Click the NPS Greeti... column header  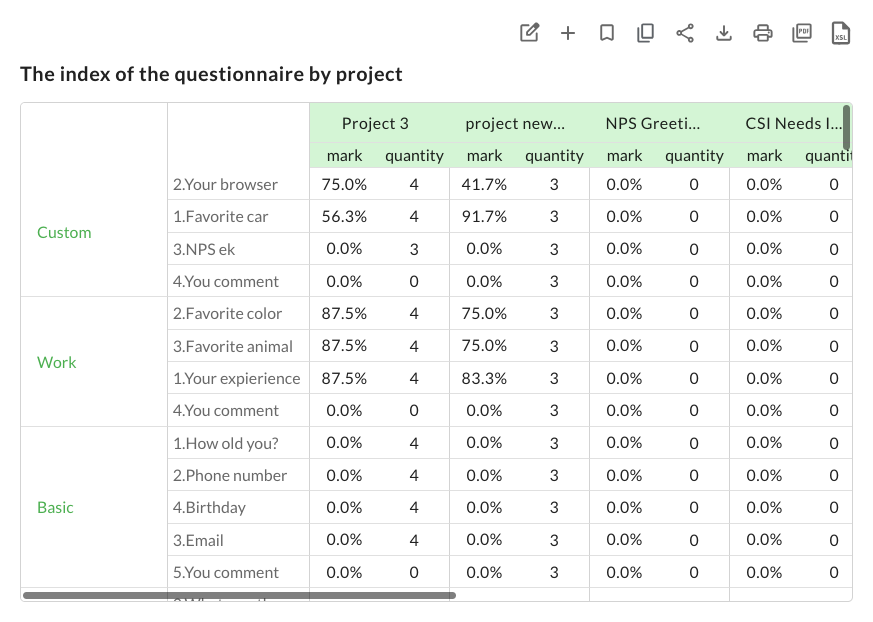(x=653, y=123)
